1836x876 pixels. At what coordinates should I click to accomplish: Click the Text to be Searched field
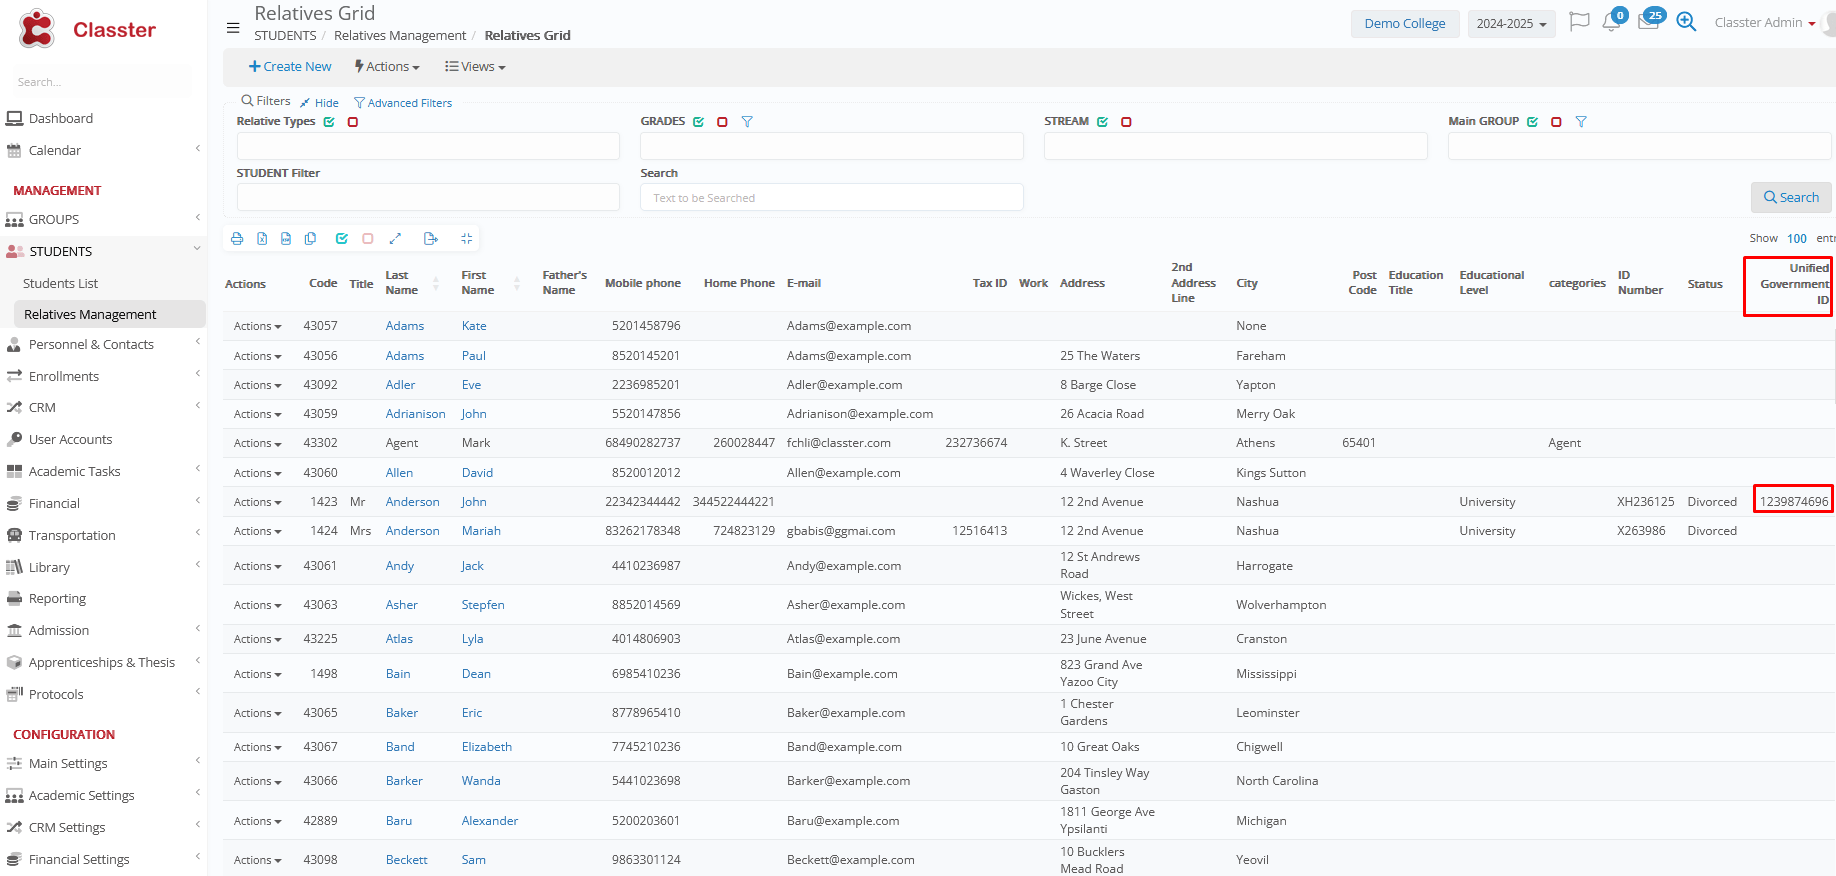coord(831,198)
